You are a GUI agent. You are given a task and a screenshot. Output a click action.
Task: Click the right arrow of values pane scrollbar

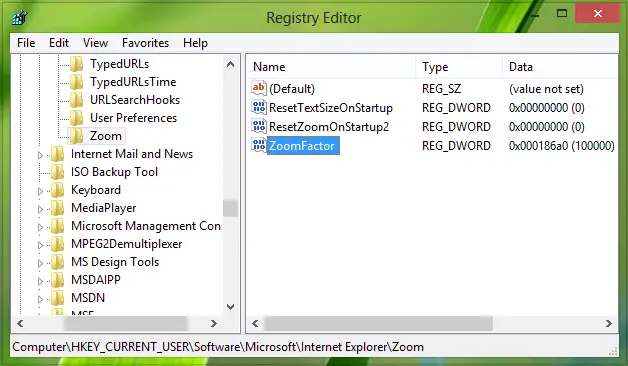click(608, 323)
